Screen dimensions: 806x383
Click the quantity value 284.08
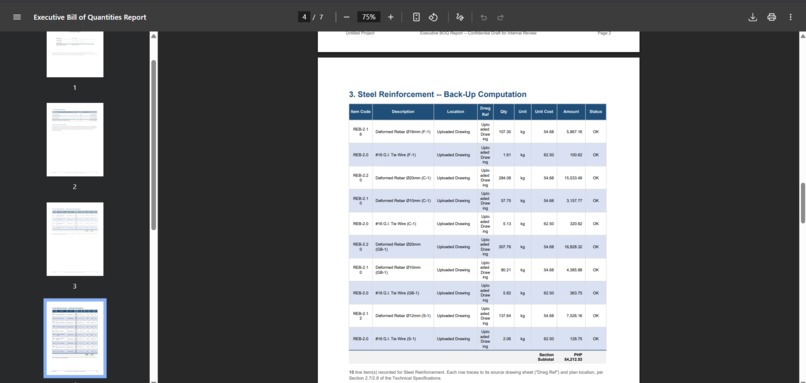point(505,178)
